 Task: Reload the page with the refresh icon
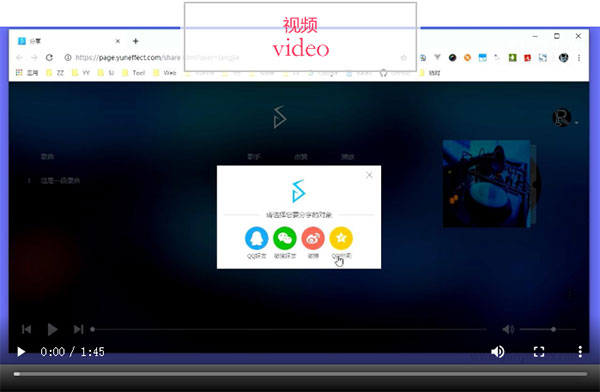pyautogui.click(x=49, y=57)
